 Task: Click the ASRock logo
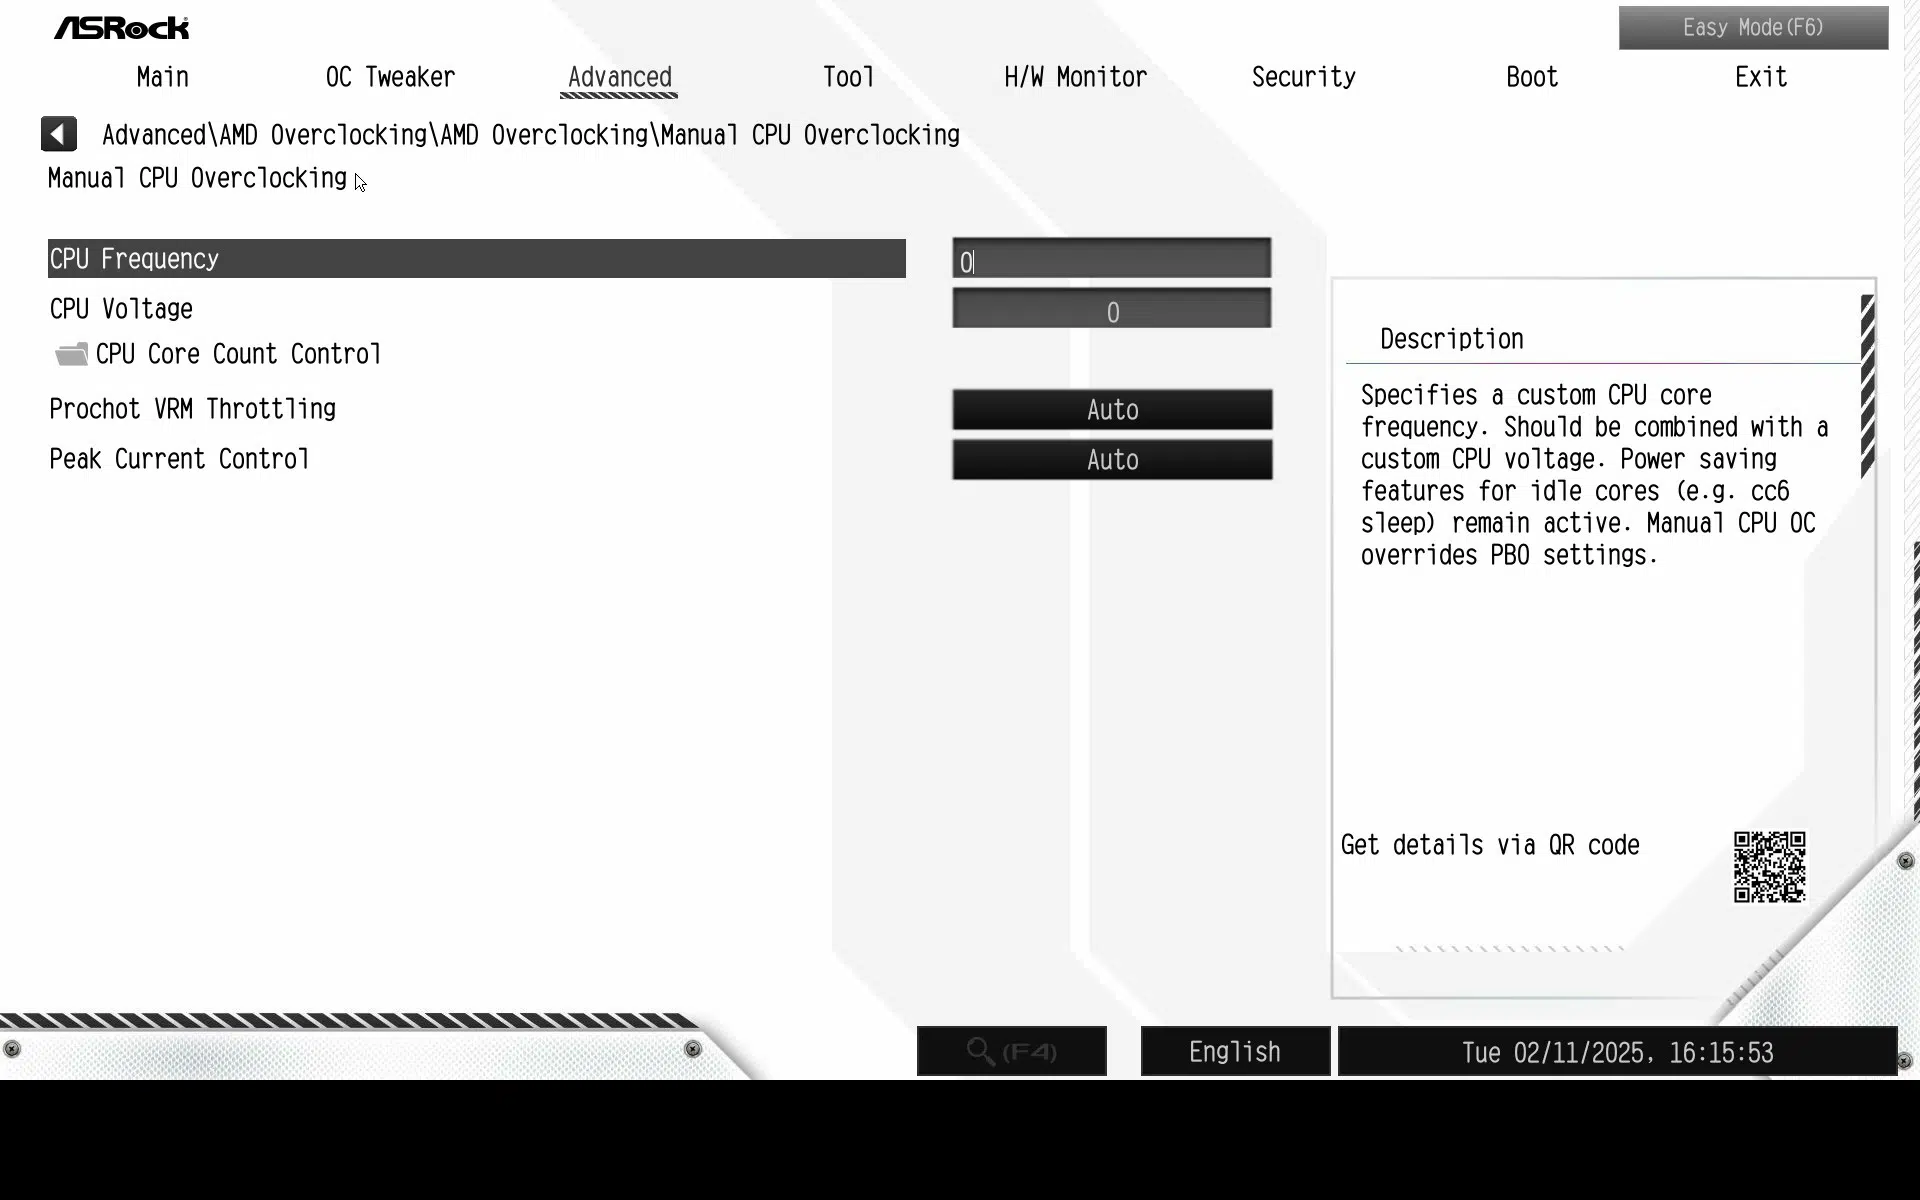121,28
